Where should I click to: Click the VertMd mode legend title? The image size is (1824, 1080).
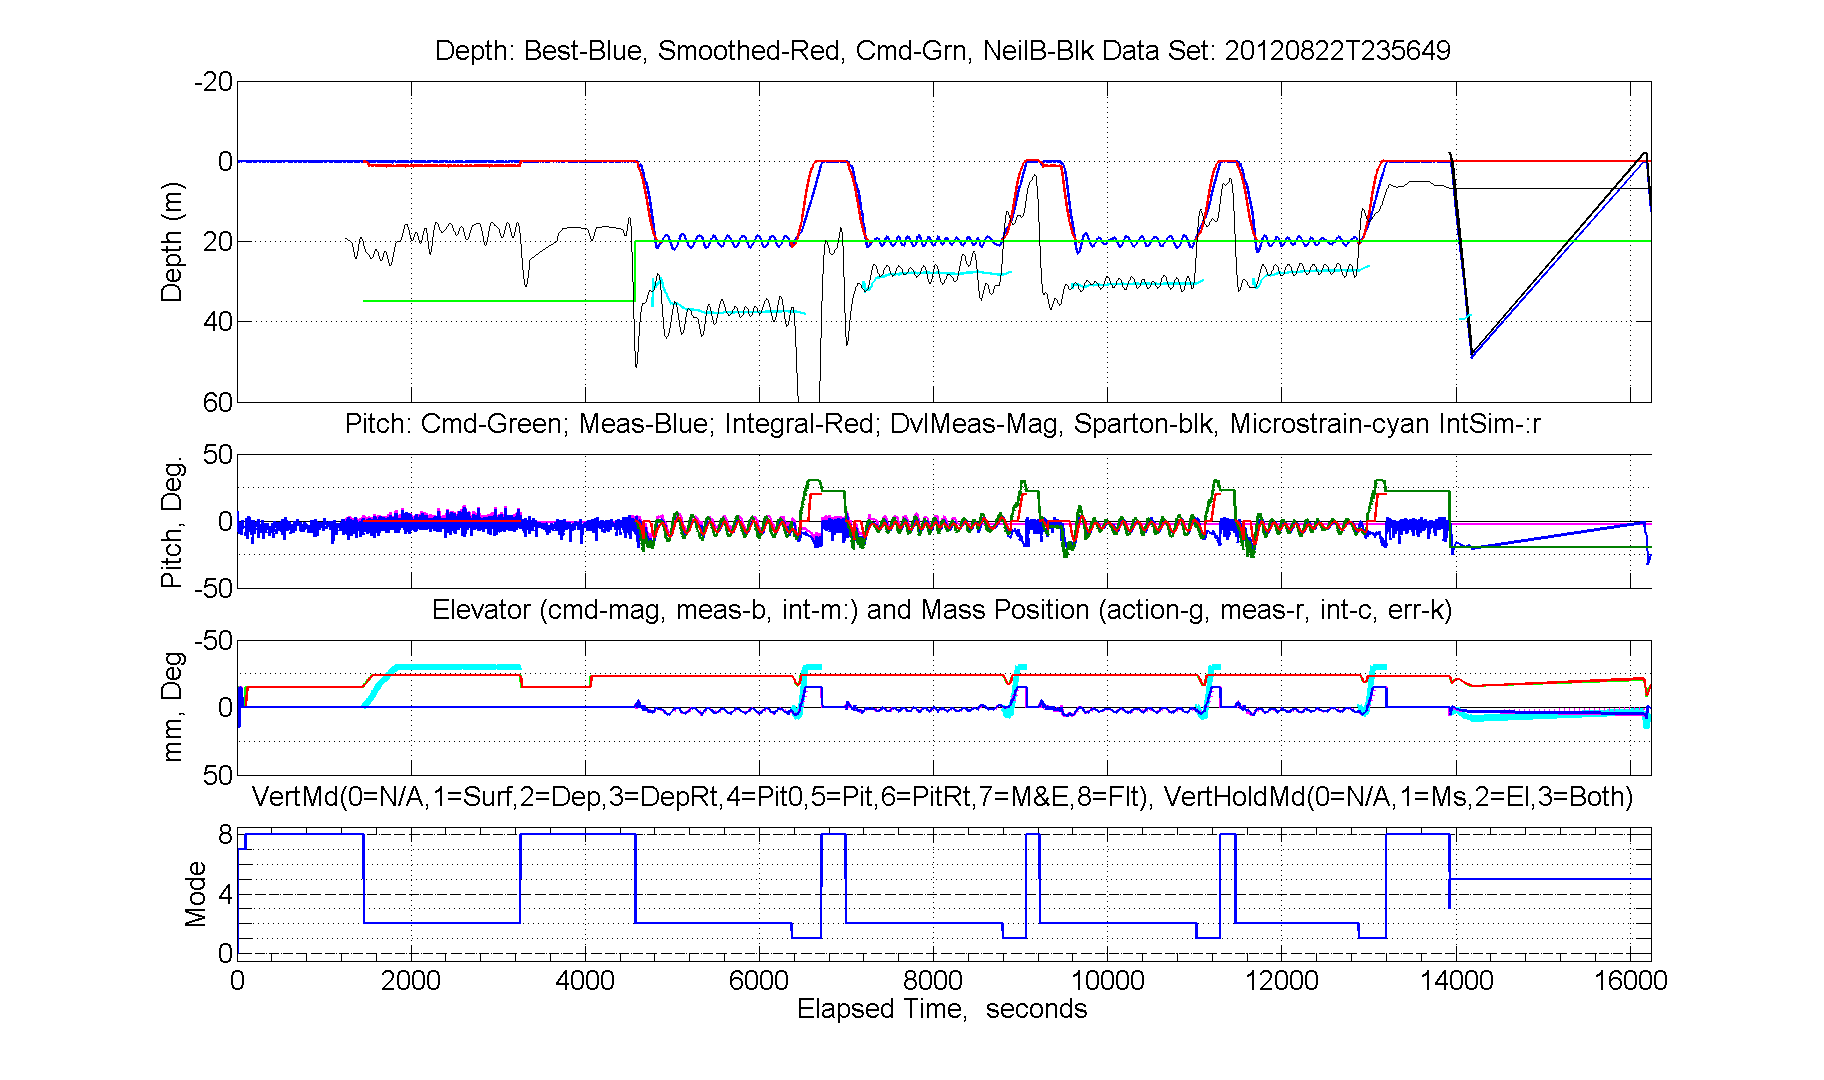pyautogui.click(x=942, y=797)
